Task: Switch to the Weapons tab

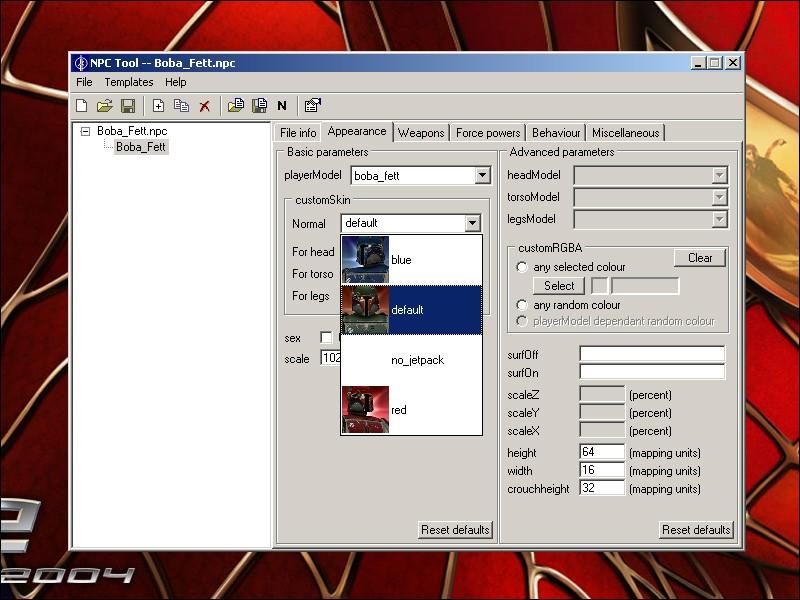Action: tap(421, 133)
